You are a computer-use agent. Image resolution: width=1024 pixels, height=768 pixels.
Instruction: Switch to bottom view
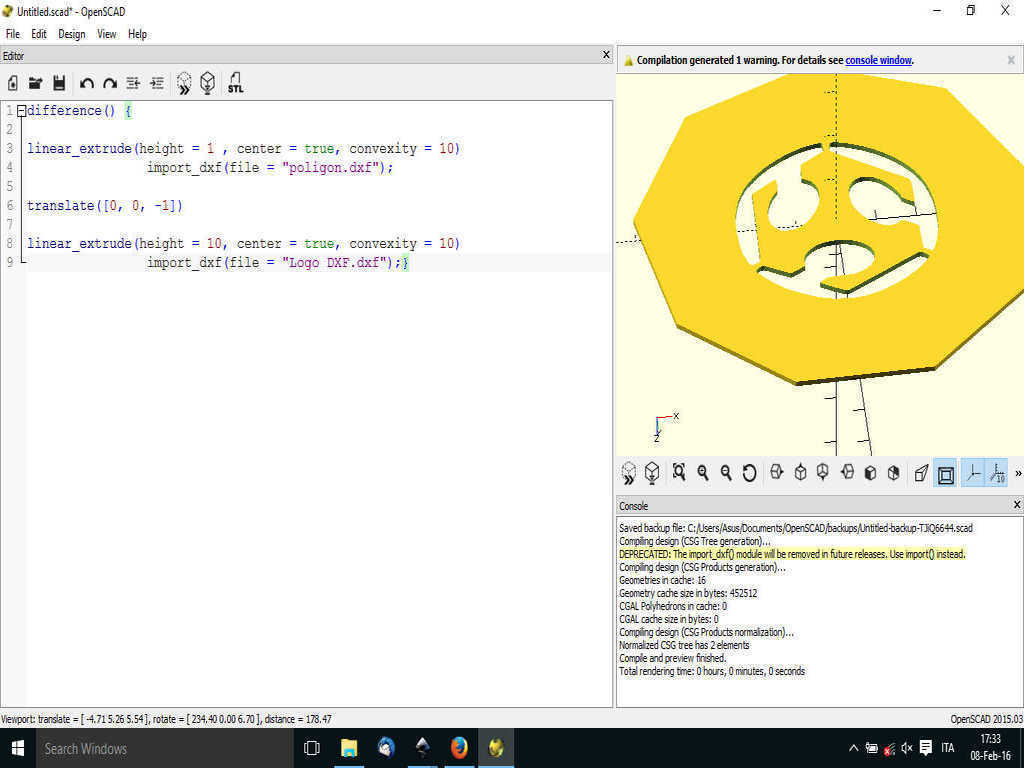(823, 472)
